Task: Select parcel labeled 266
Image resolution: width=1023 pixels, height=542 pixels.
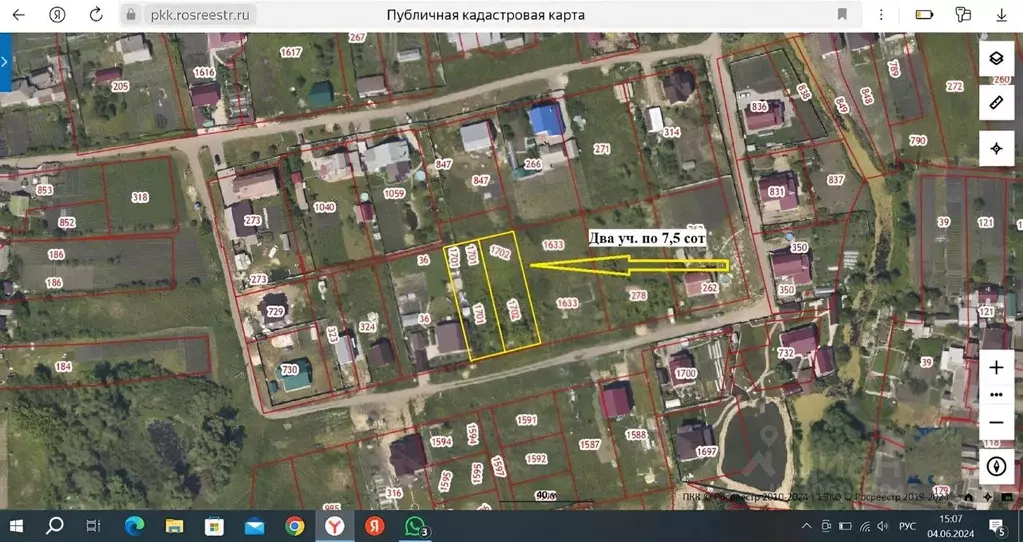Action: [533, 164]
